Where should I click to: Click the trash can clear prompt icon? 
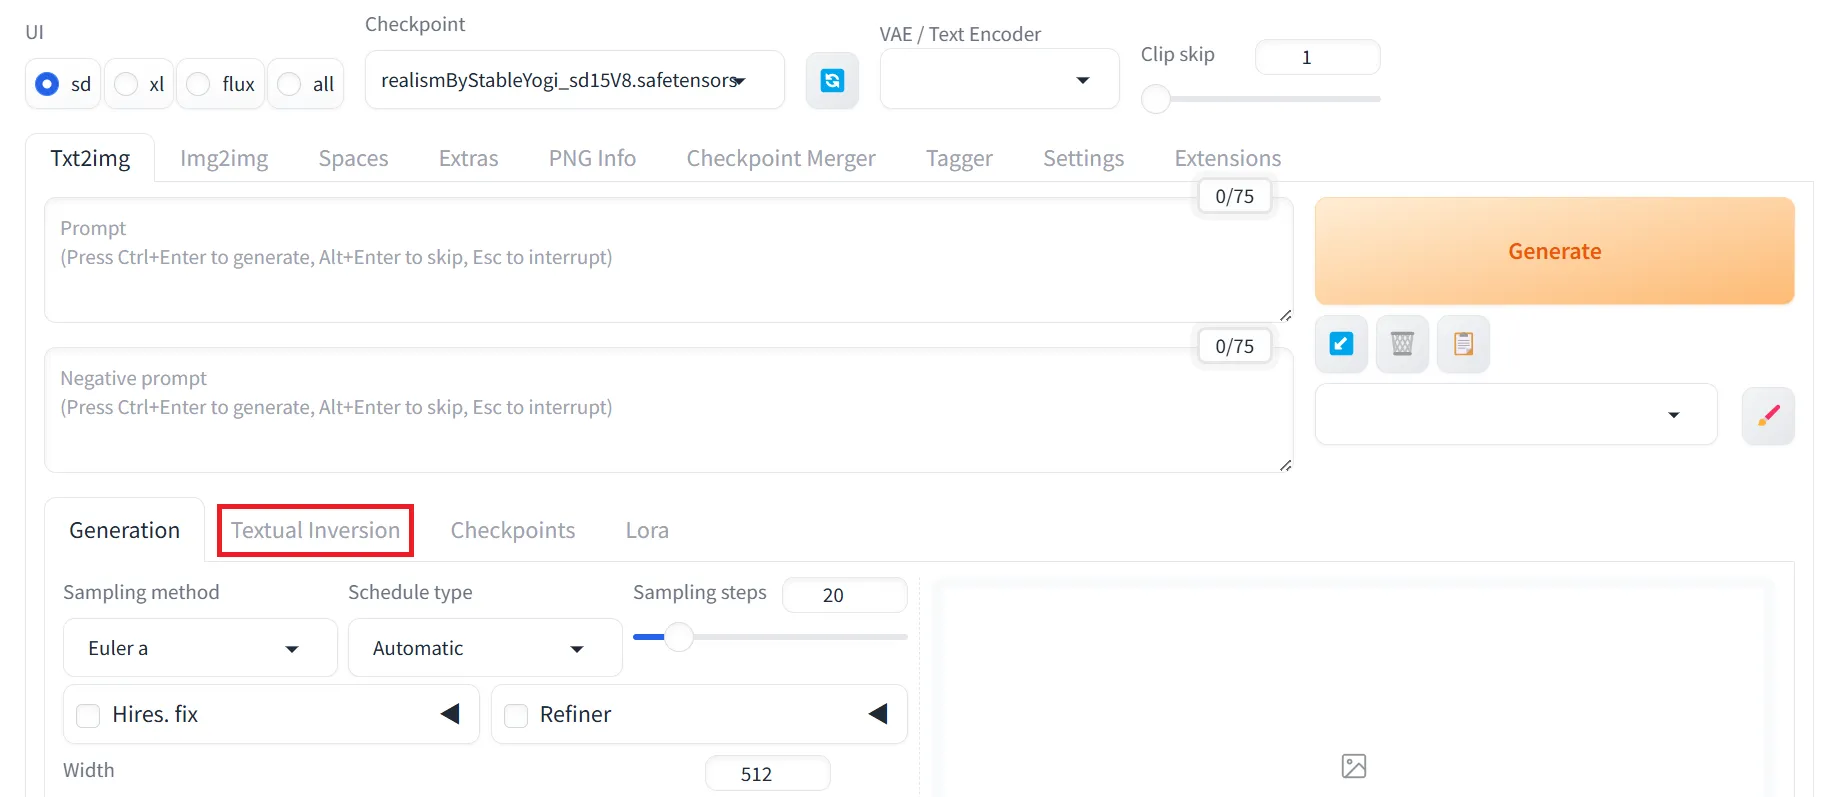(1402, 344)
